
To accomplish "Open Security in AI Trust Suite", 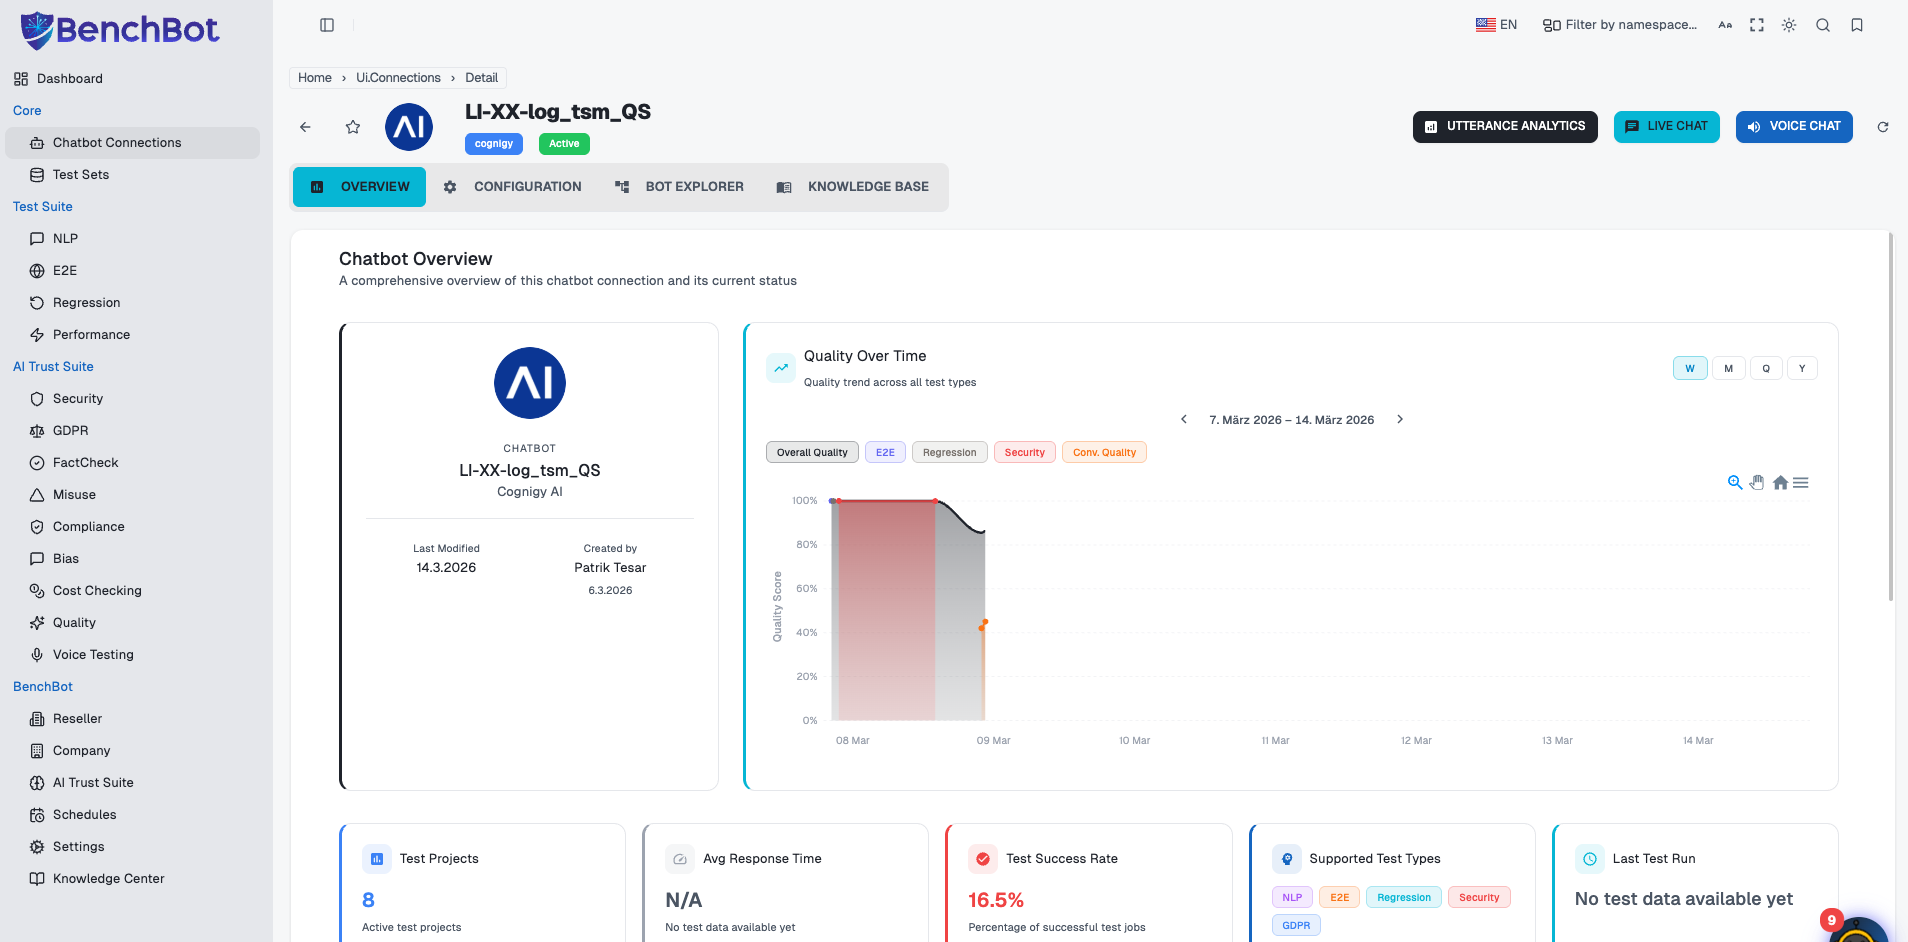I will [x=132, y=399].
